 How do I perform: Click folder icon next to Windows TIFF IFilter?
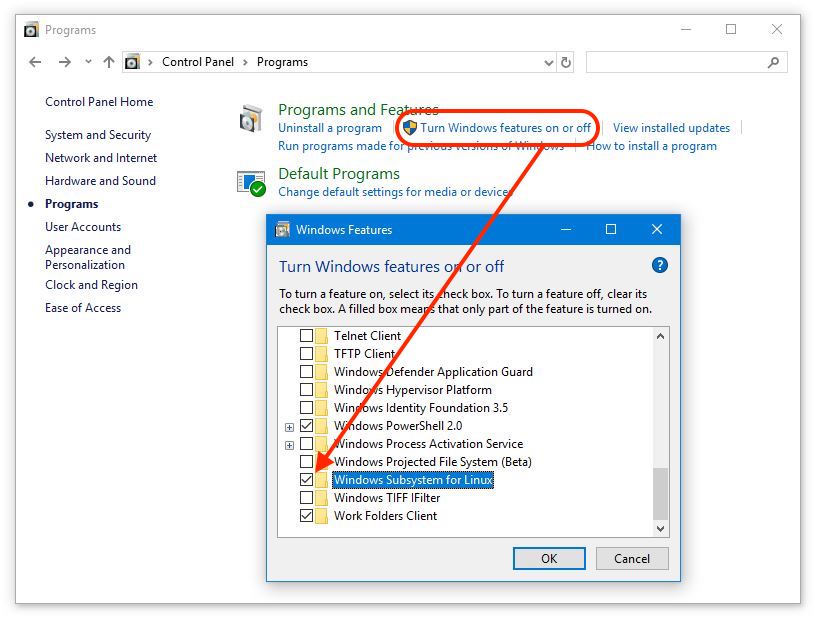[322, 498]
